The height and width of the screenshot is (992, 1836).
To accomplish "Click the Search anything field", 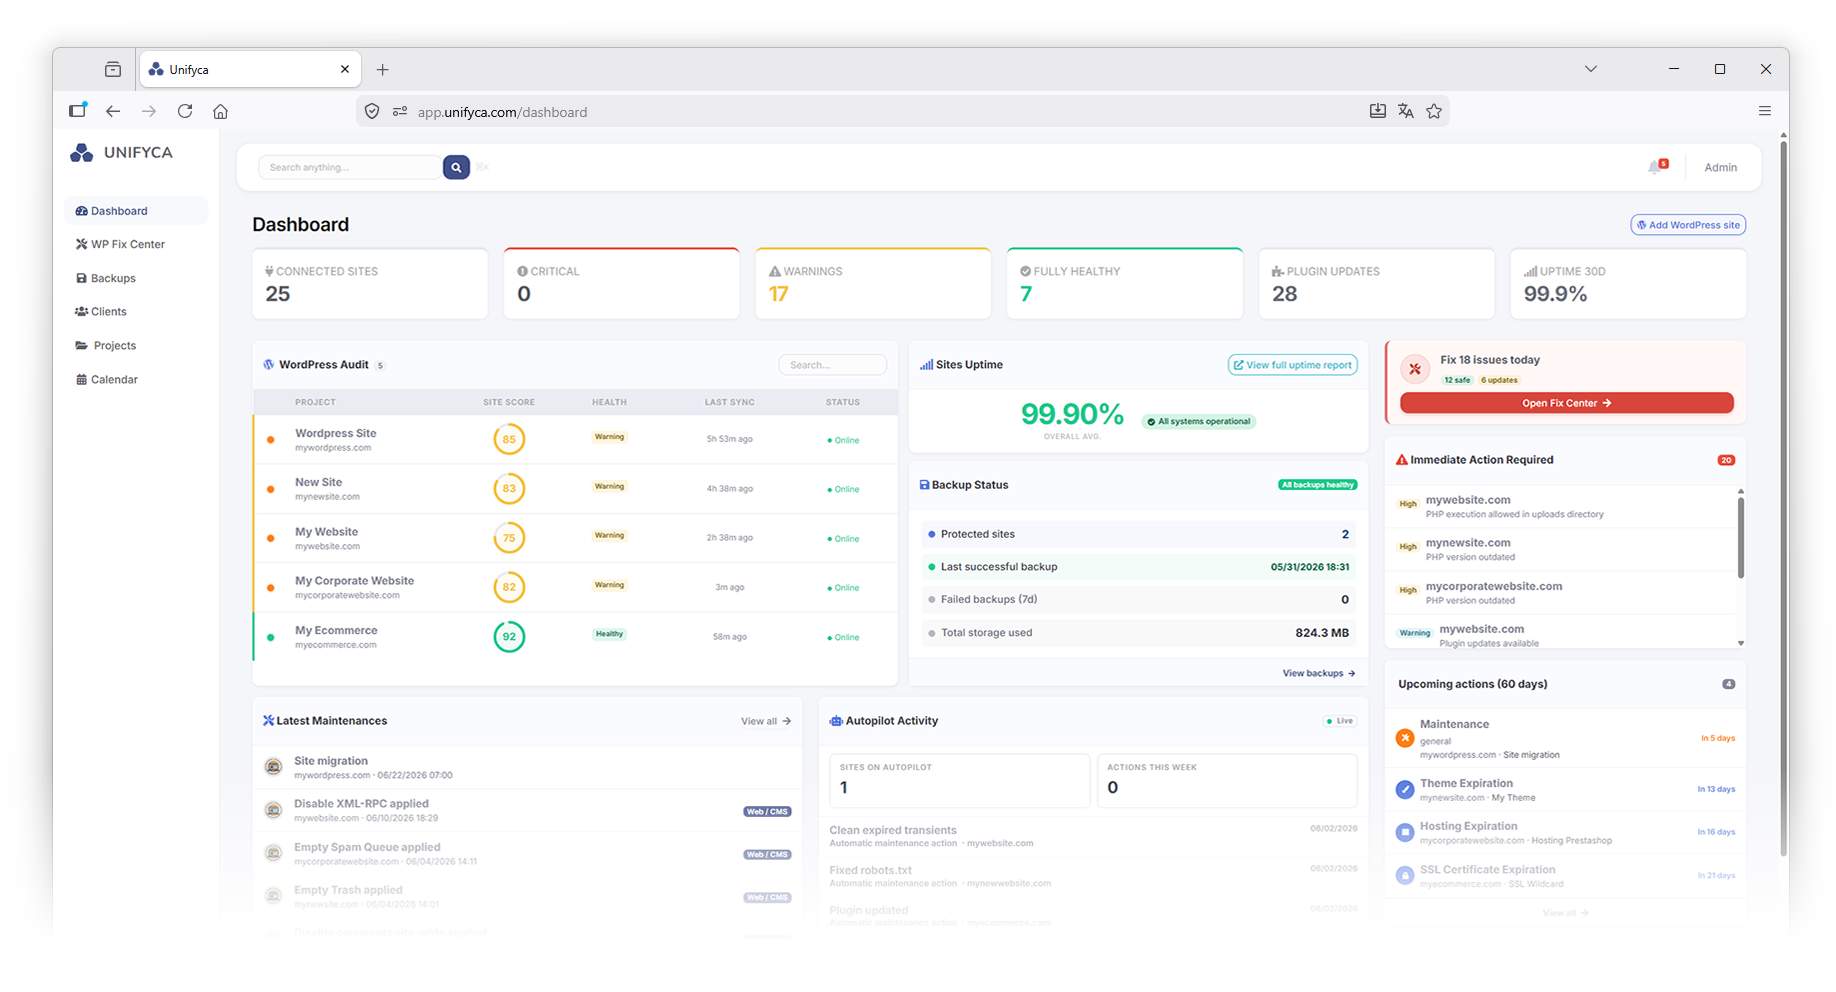I will (350, 167).
